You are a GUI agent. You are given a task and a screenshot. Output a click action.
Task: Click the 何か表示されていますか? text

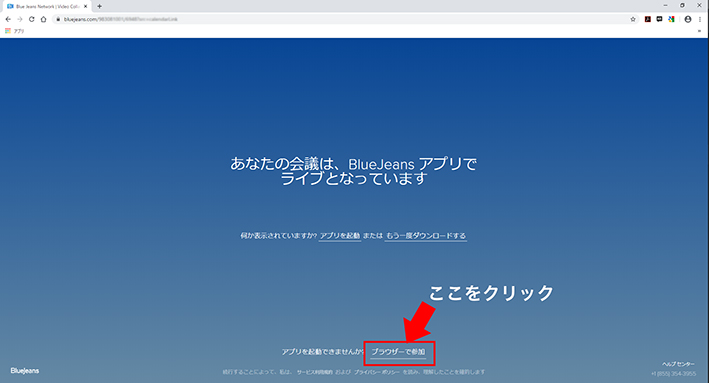coord(278,236)
